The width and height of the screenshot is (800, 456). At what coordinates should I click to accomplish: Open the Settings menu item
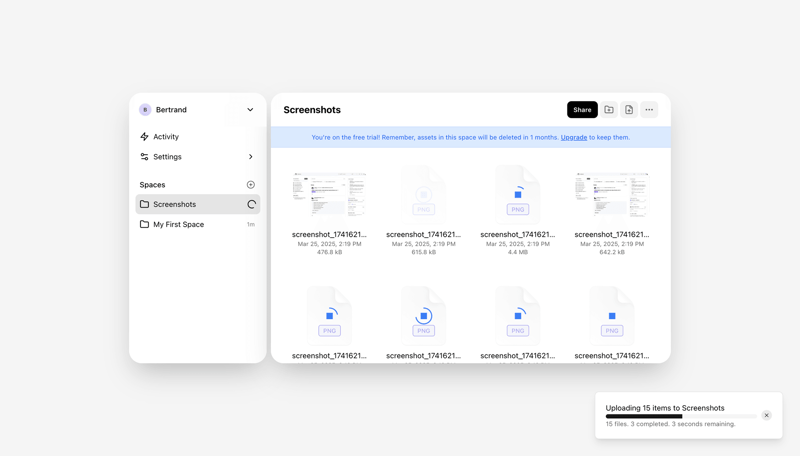(x=197, y=157)
